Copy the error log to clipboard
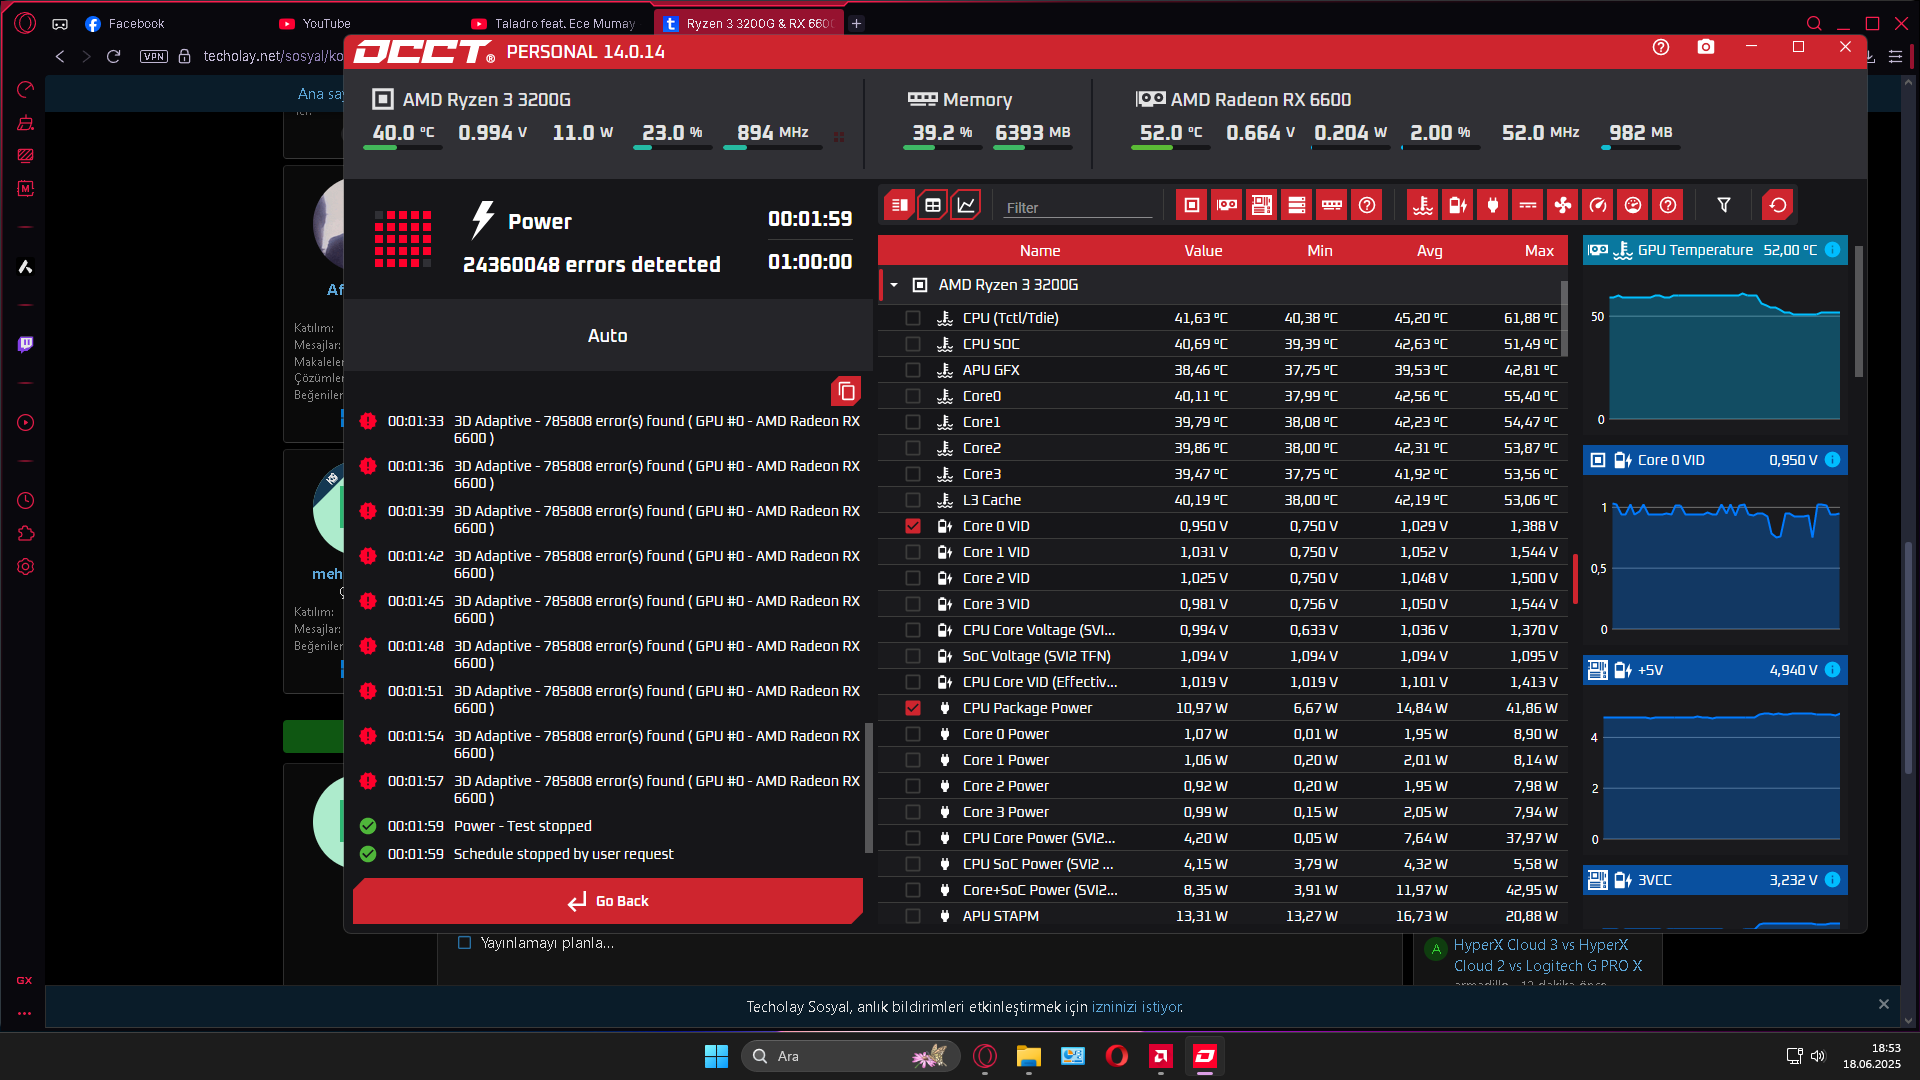The width and height of the screenshot is (1920, 1080). pyautogui.click(x=846, y=391)
